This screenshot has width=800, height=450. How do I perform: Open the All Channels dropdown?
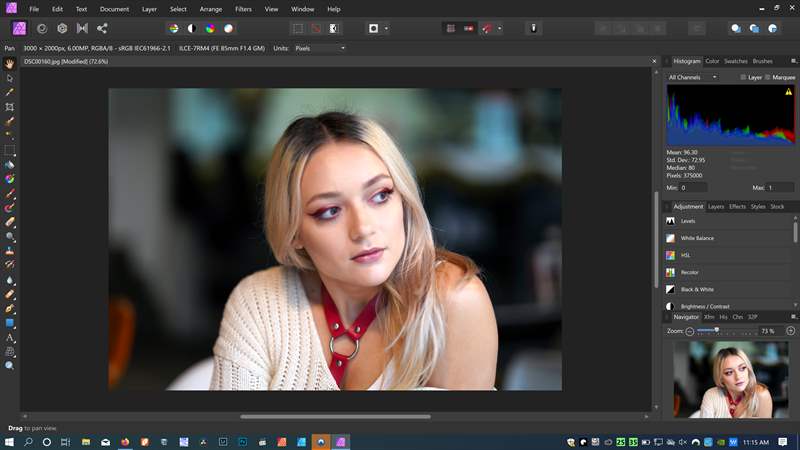point(692,77)
